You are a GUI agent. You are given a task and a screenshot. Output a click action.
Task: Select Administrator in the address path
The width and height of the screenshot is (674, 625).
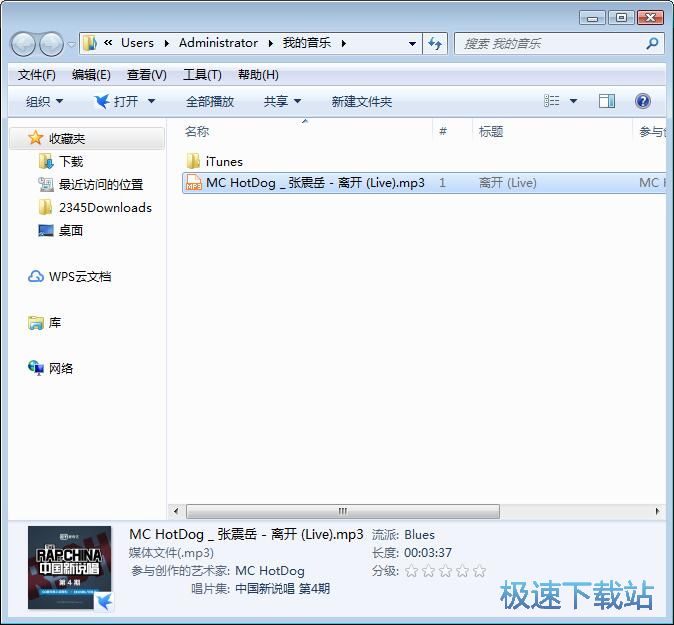tap(218, 43)
